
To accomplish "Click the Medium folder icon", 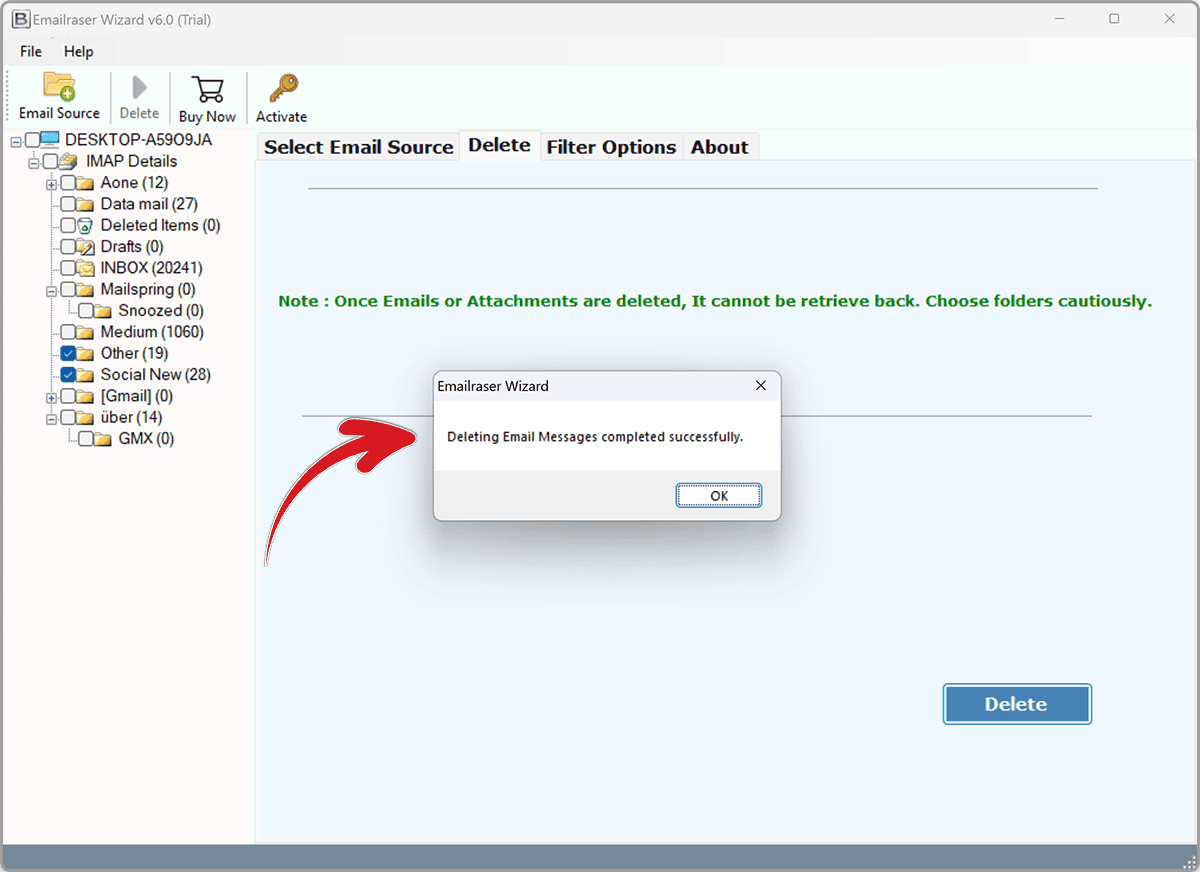I will pos(85,332).
